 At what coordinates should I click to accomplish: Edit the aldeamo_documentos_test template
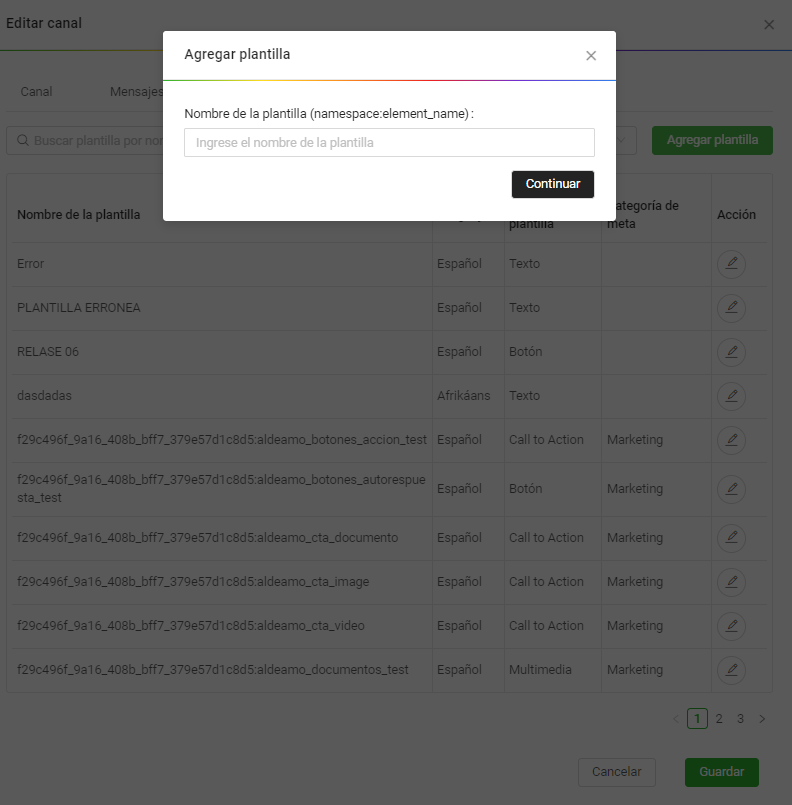click(x=731, y=670)
